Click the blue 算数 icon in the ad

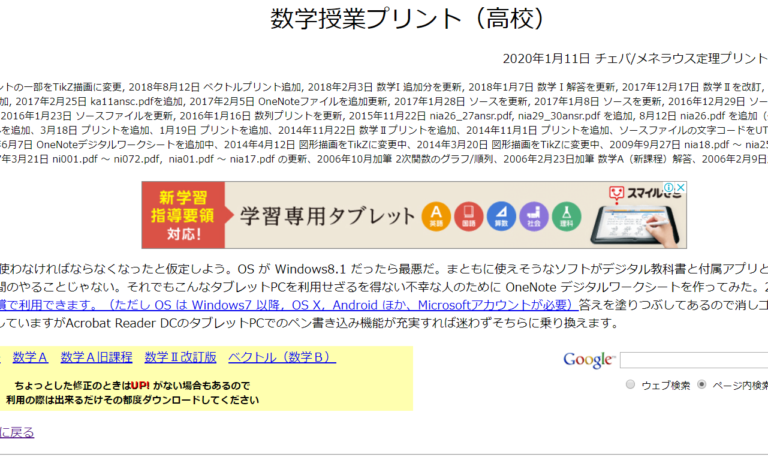[x=501, y=216]
